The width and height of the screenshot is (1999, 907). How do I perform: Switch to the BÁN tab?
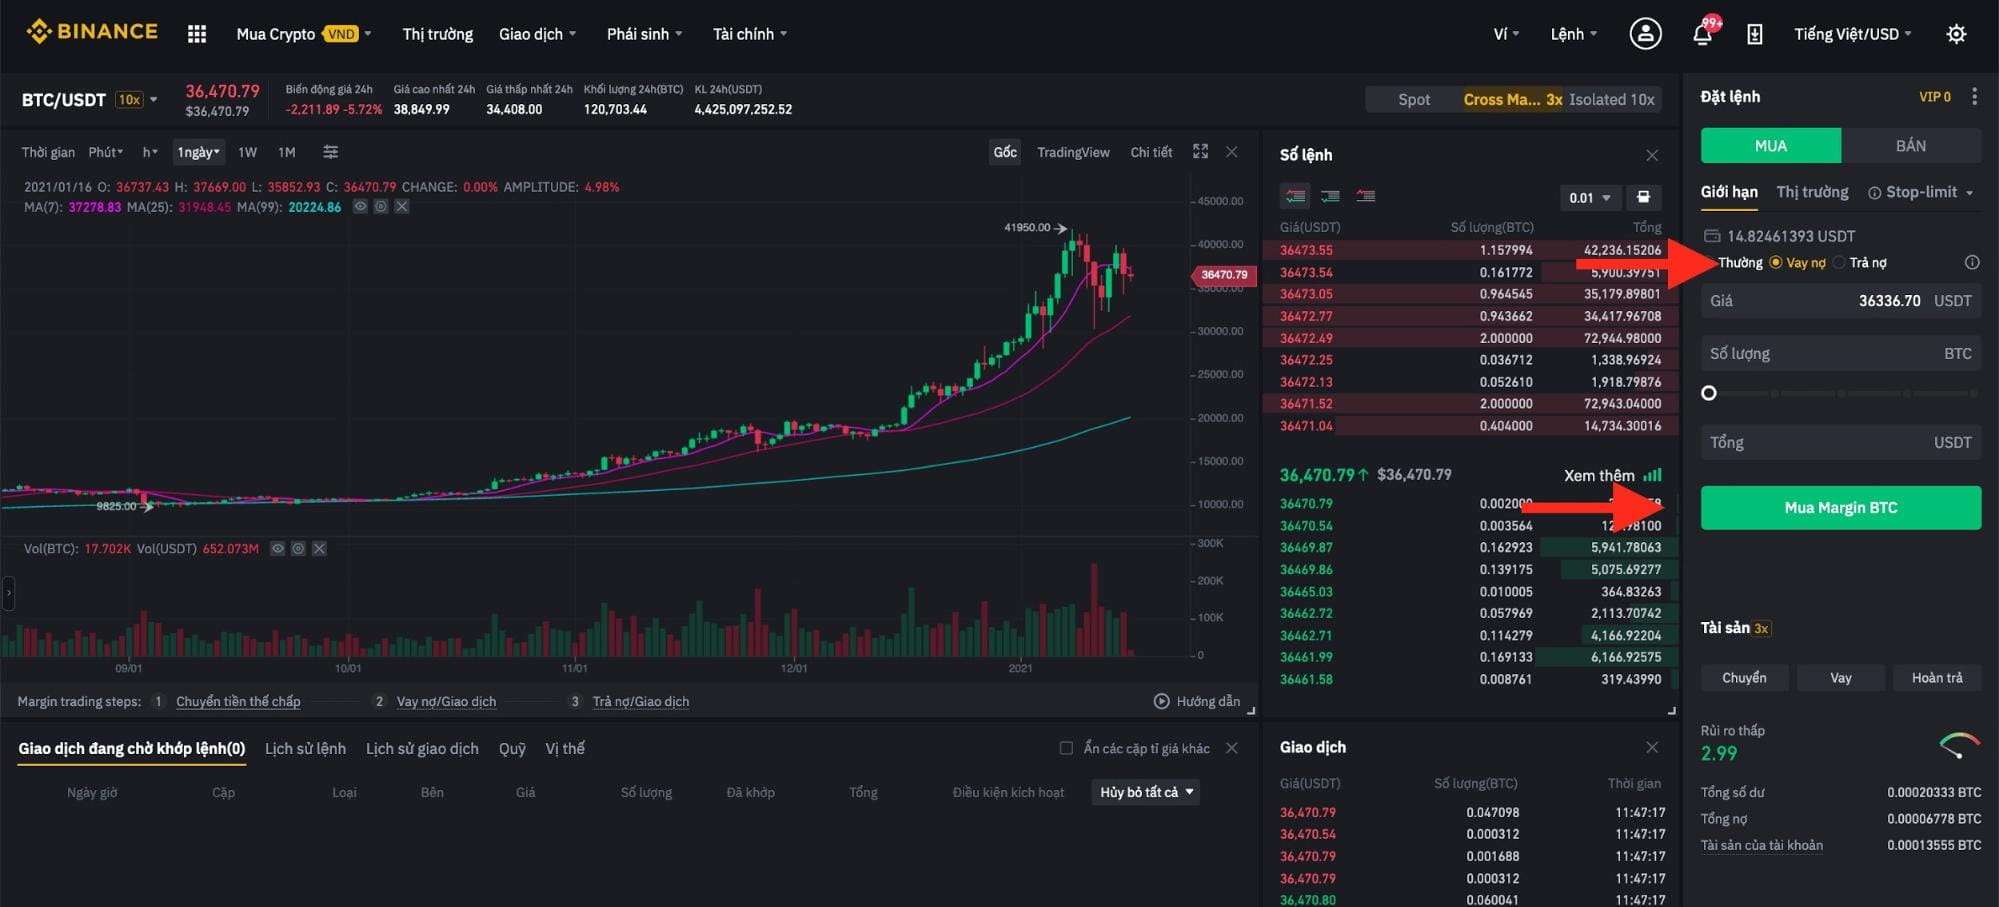tap(1910, 146)
